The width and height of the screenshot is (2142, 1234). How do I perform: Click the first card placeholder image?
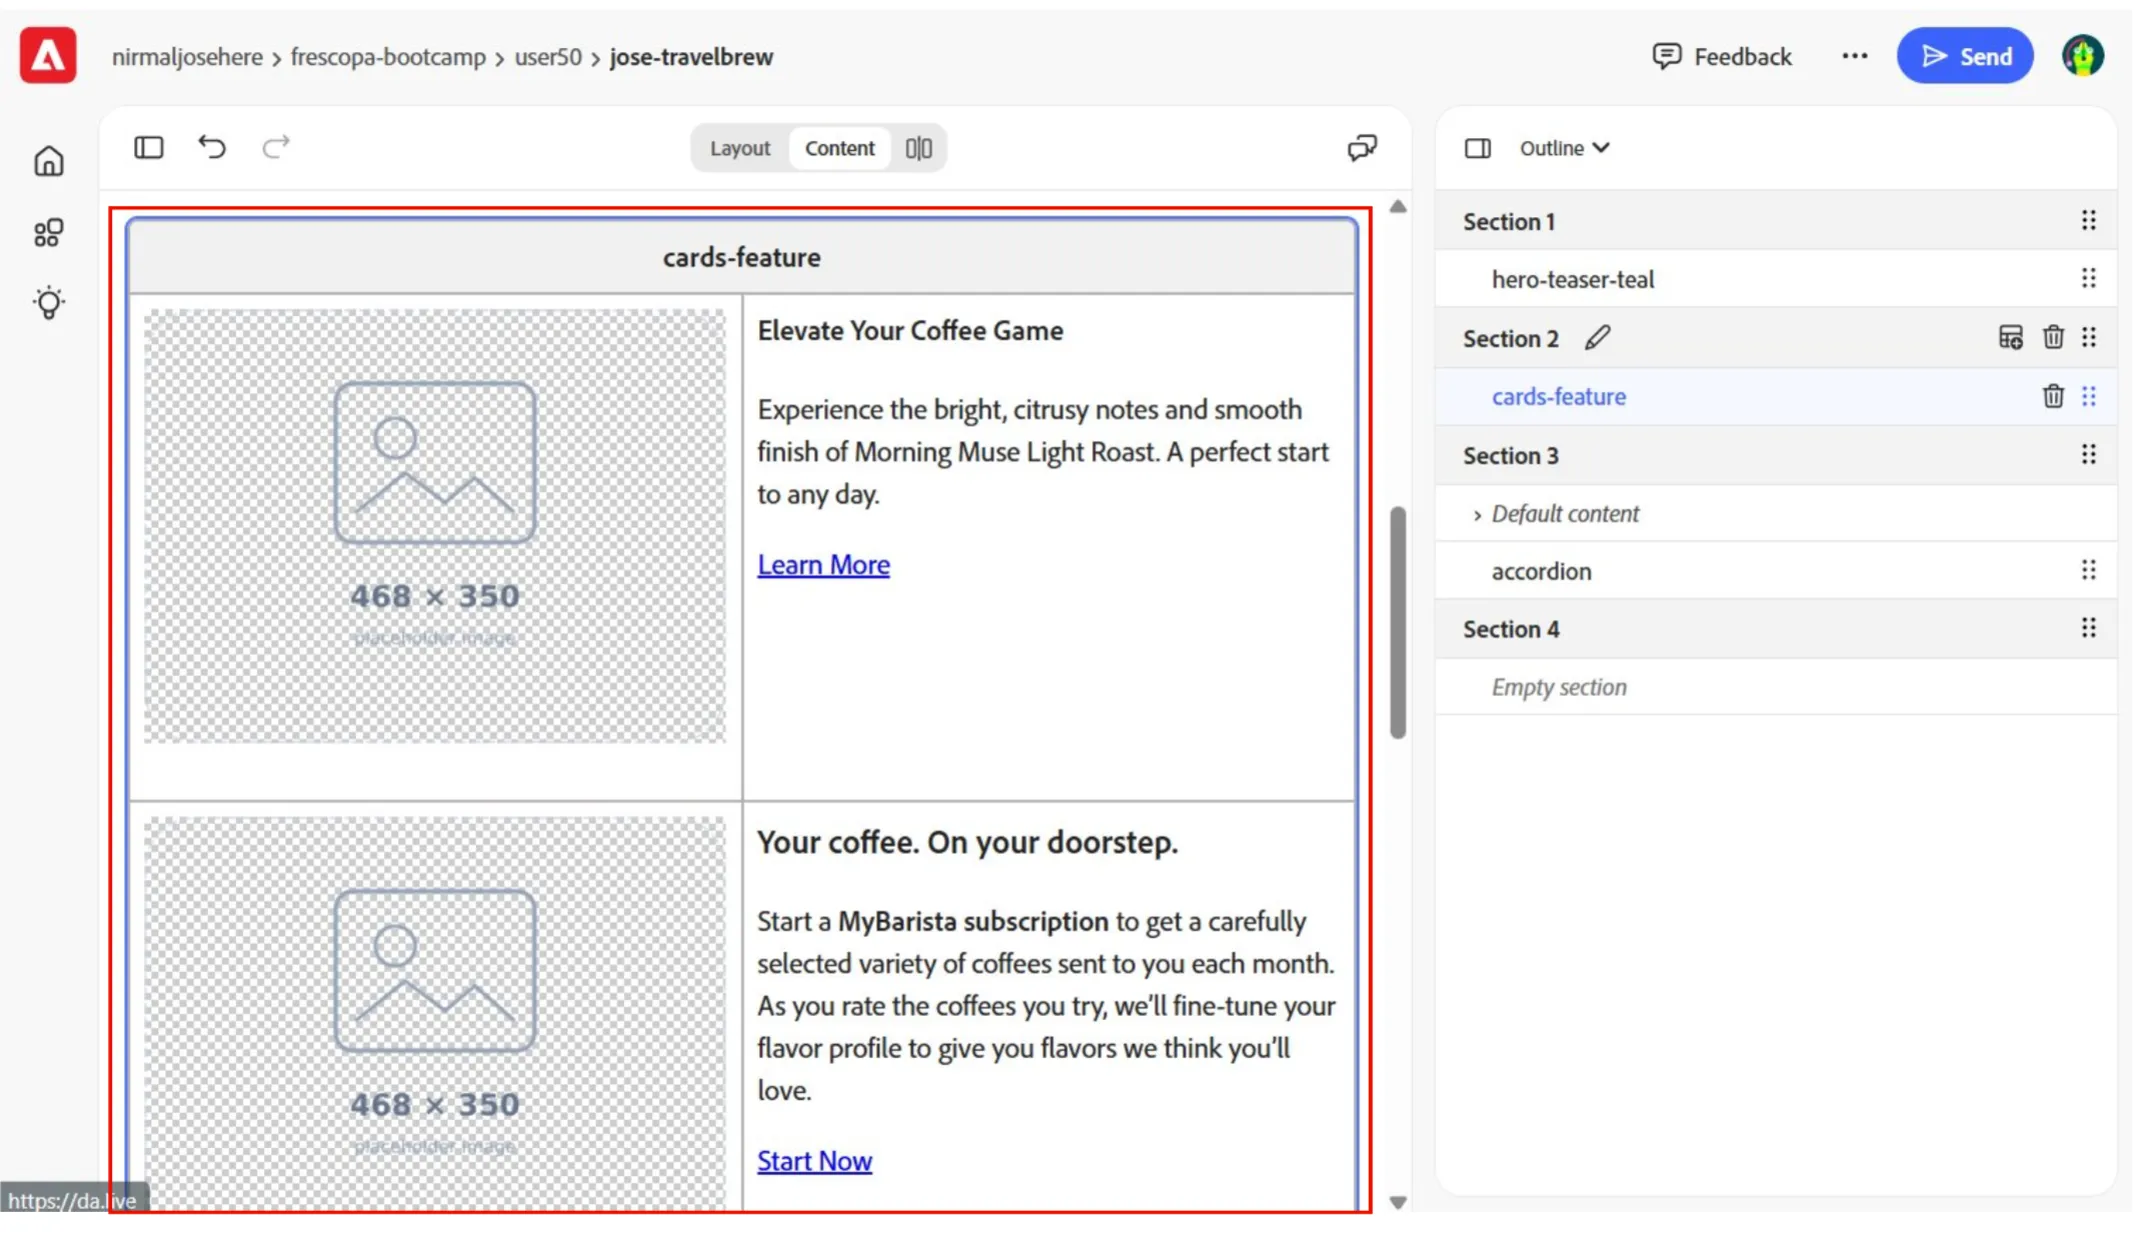click(434, 526)
